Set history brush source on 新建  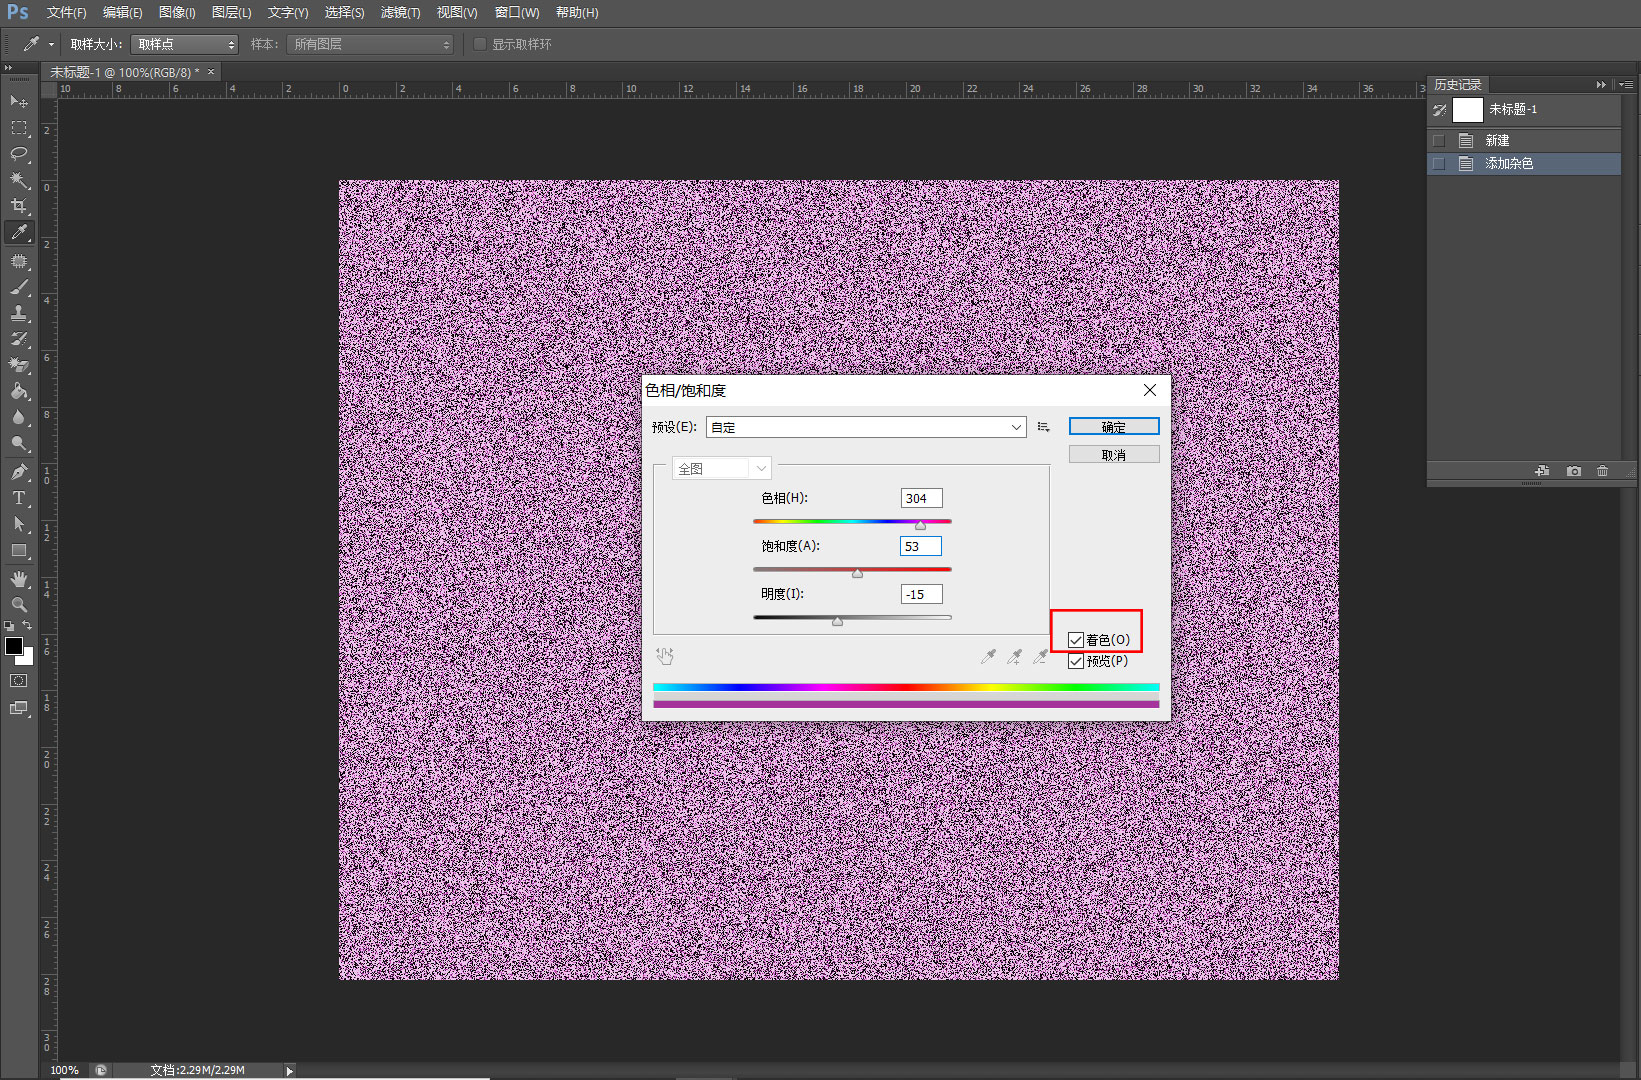(x=1439, y=141)
